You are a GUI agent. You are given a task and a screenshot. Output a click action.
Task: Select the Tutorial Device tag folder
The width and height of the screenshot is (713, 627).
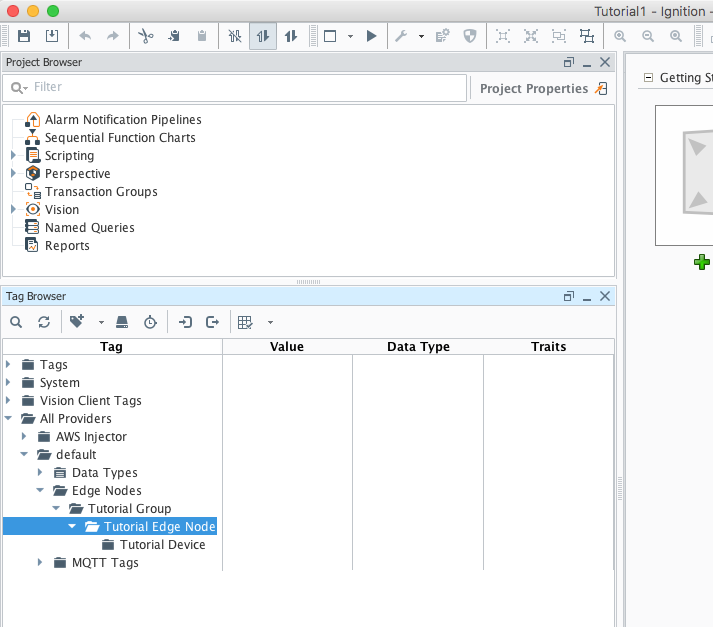pos(162,545)
